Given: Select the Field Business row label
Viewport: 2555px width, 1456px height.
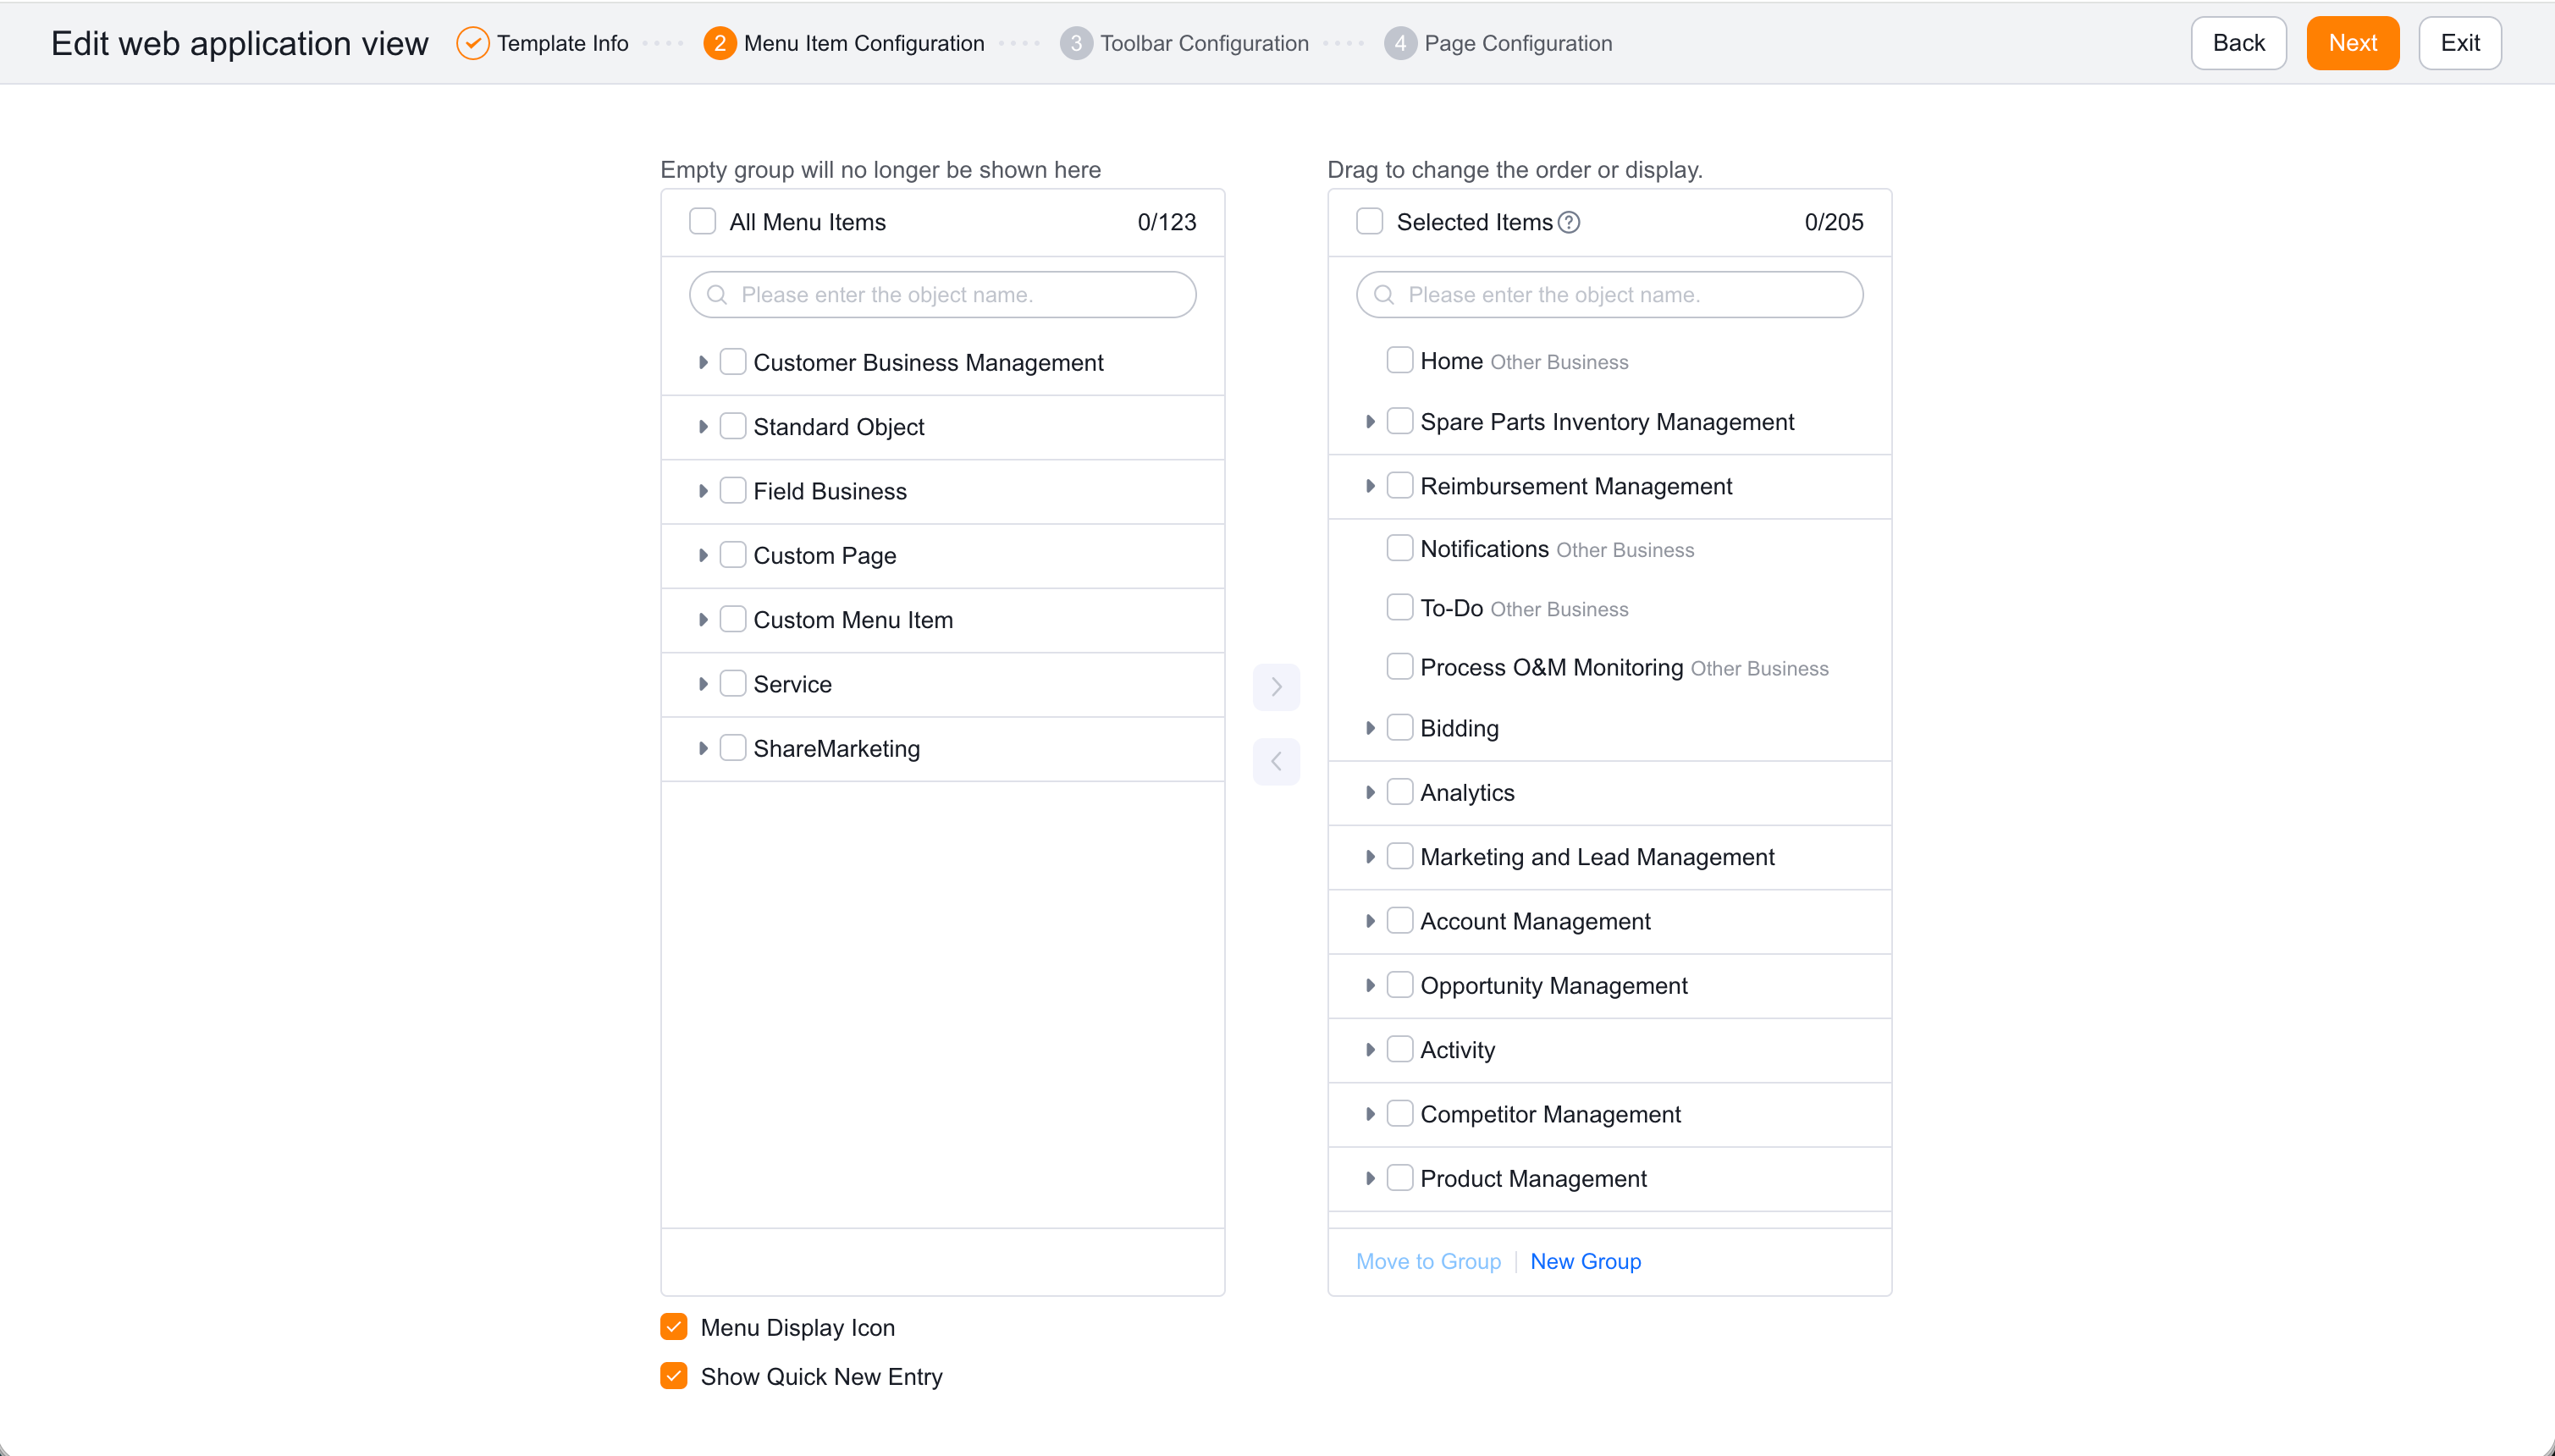Looking at the screenshot, I should (830, 491).
